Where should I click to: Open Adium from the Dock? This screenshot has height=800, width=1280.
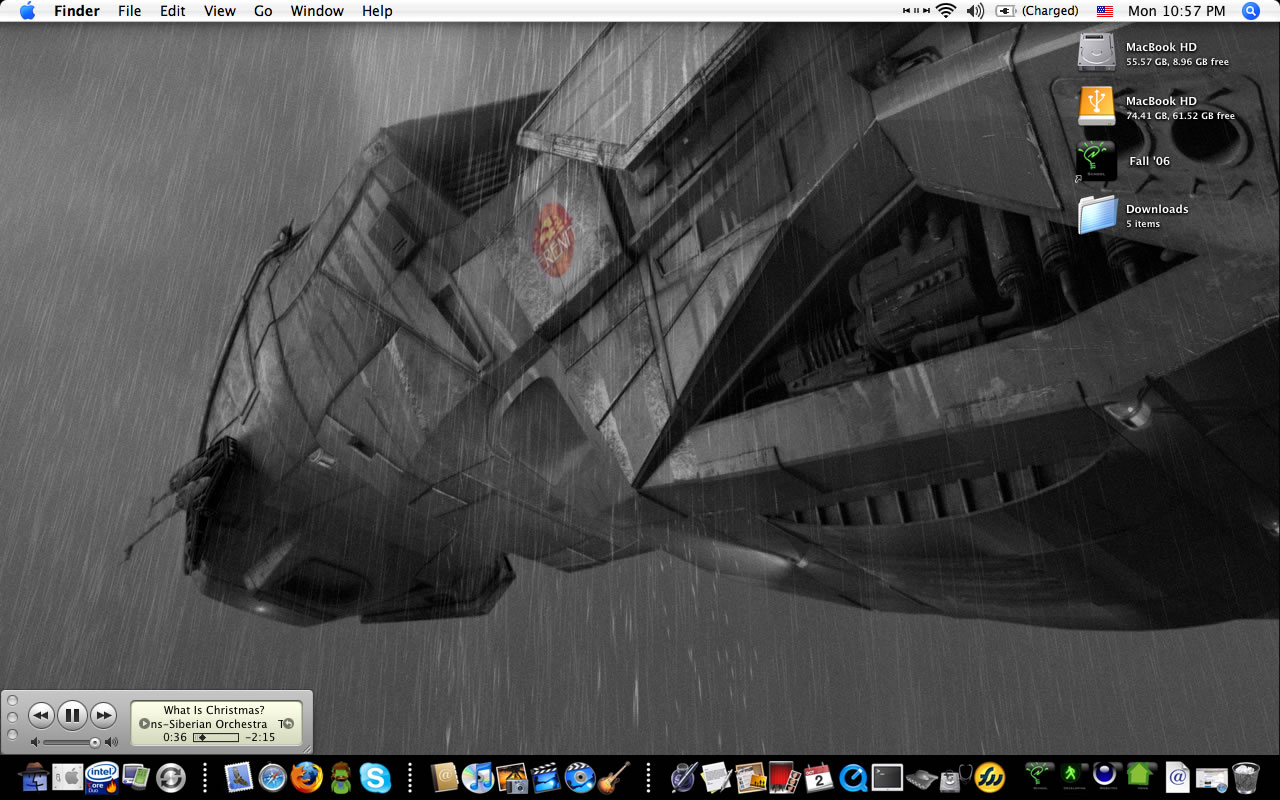(341, 777)
